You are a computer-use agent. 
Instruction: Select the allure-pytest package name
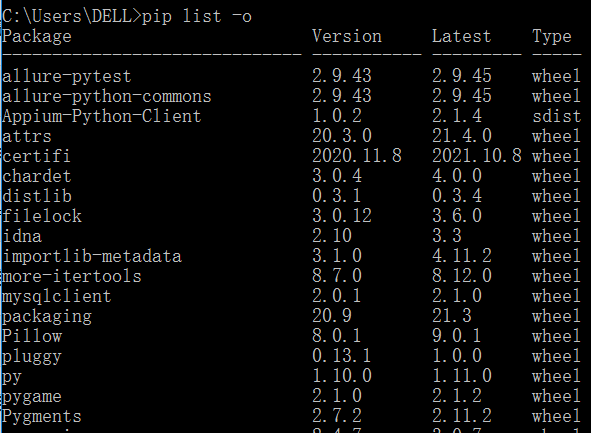tap(67, 77)
